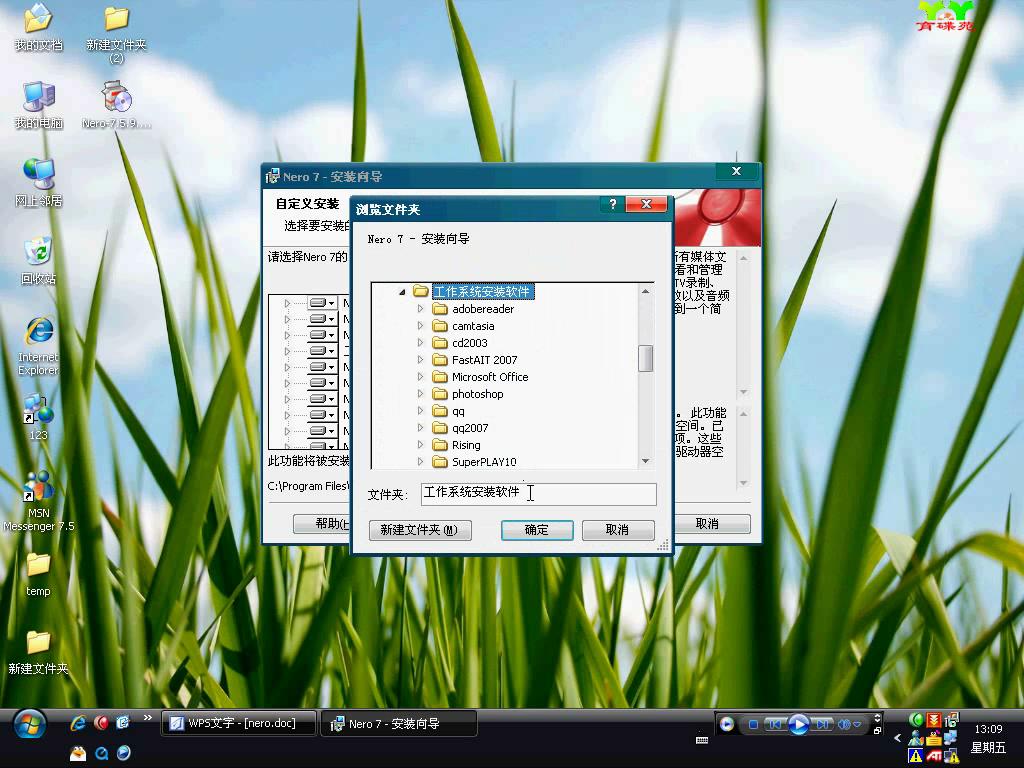Select the 工作系统安装软件 root folder row
This screenshot has height=768, width=1024.
[473, 291]
